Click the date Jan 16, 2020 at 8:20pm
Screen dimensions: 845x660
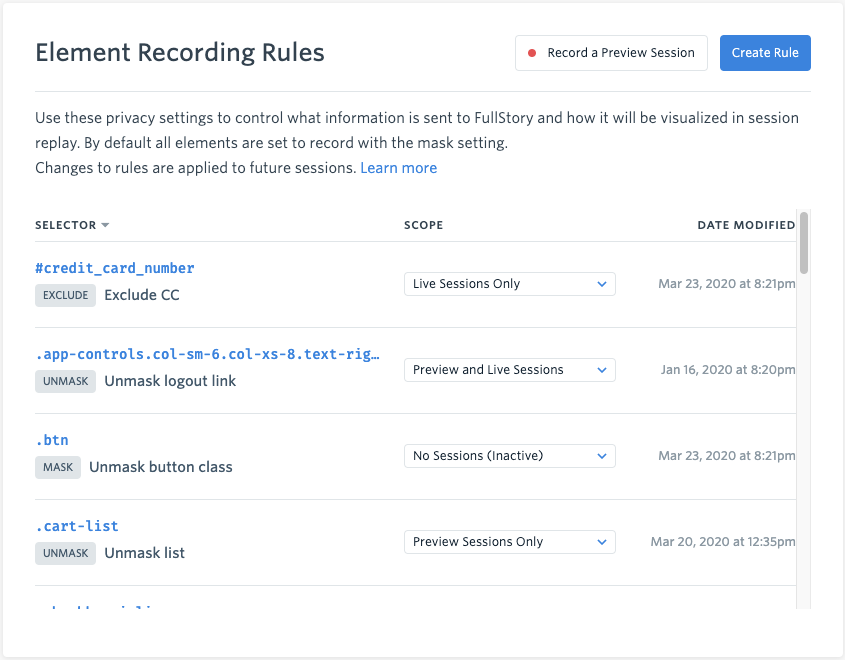pos(728,370)
